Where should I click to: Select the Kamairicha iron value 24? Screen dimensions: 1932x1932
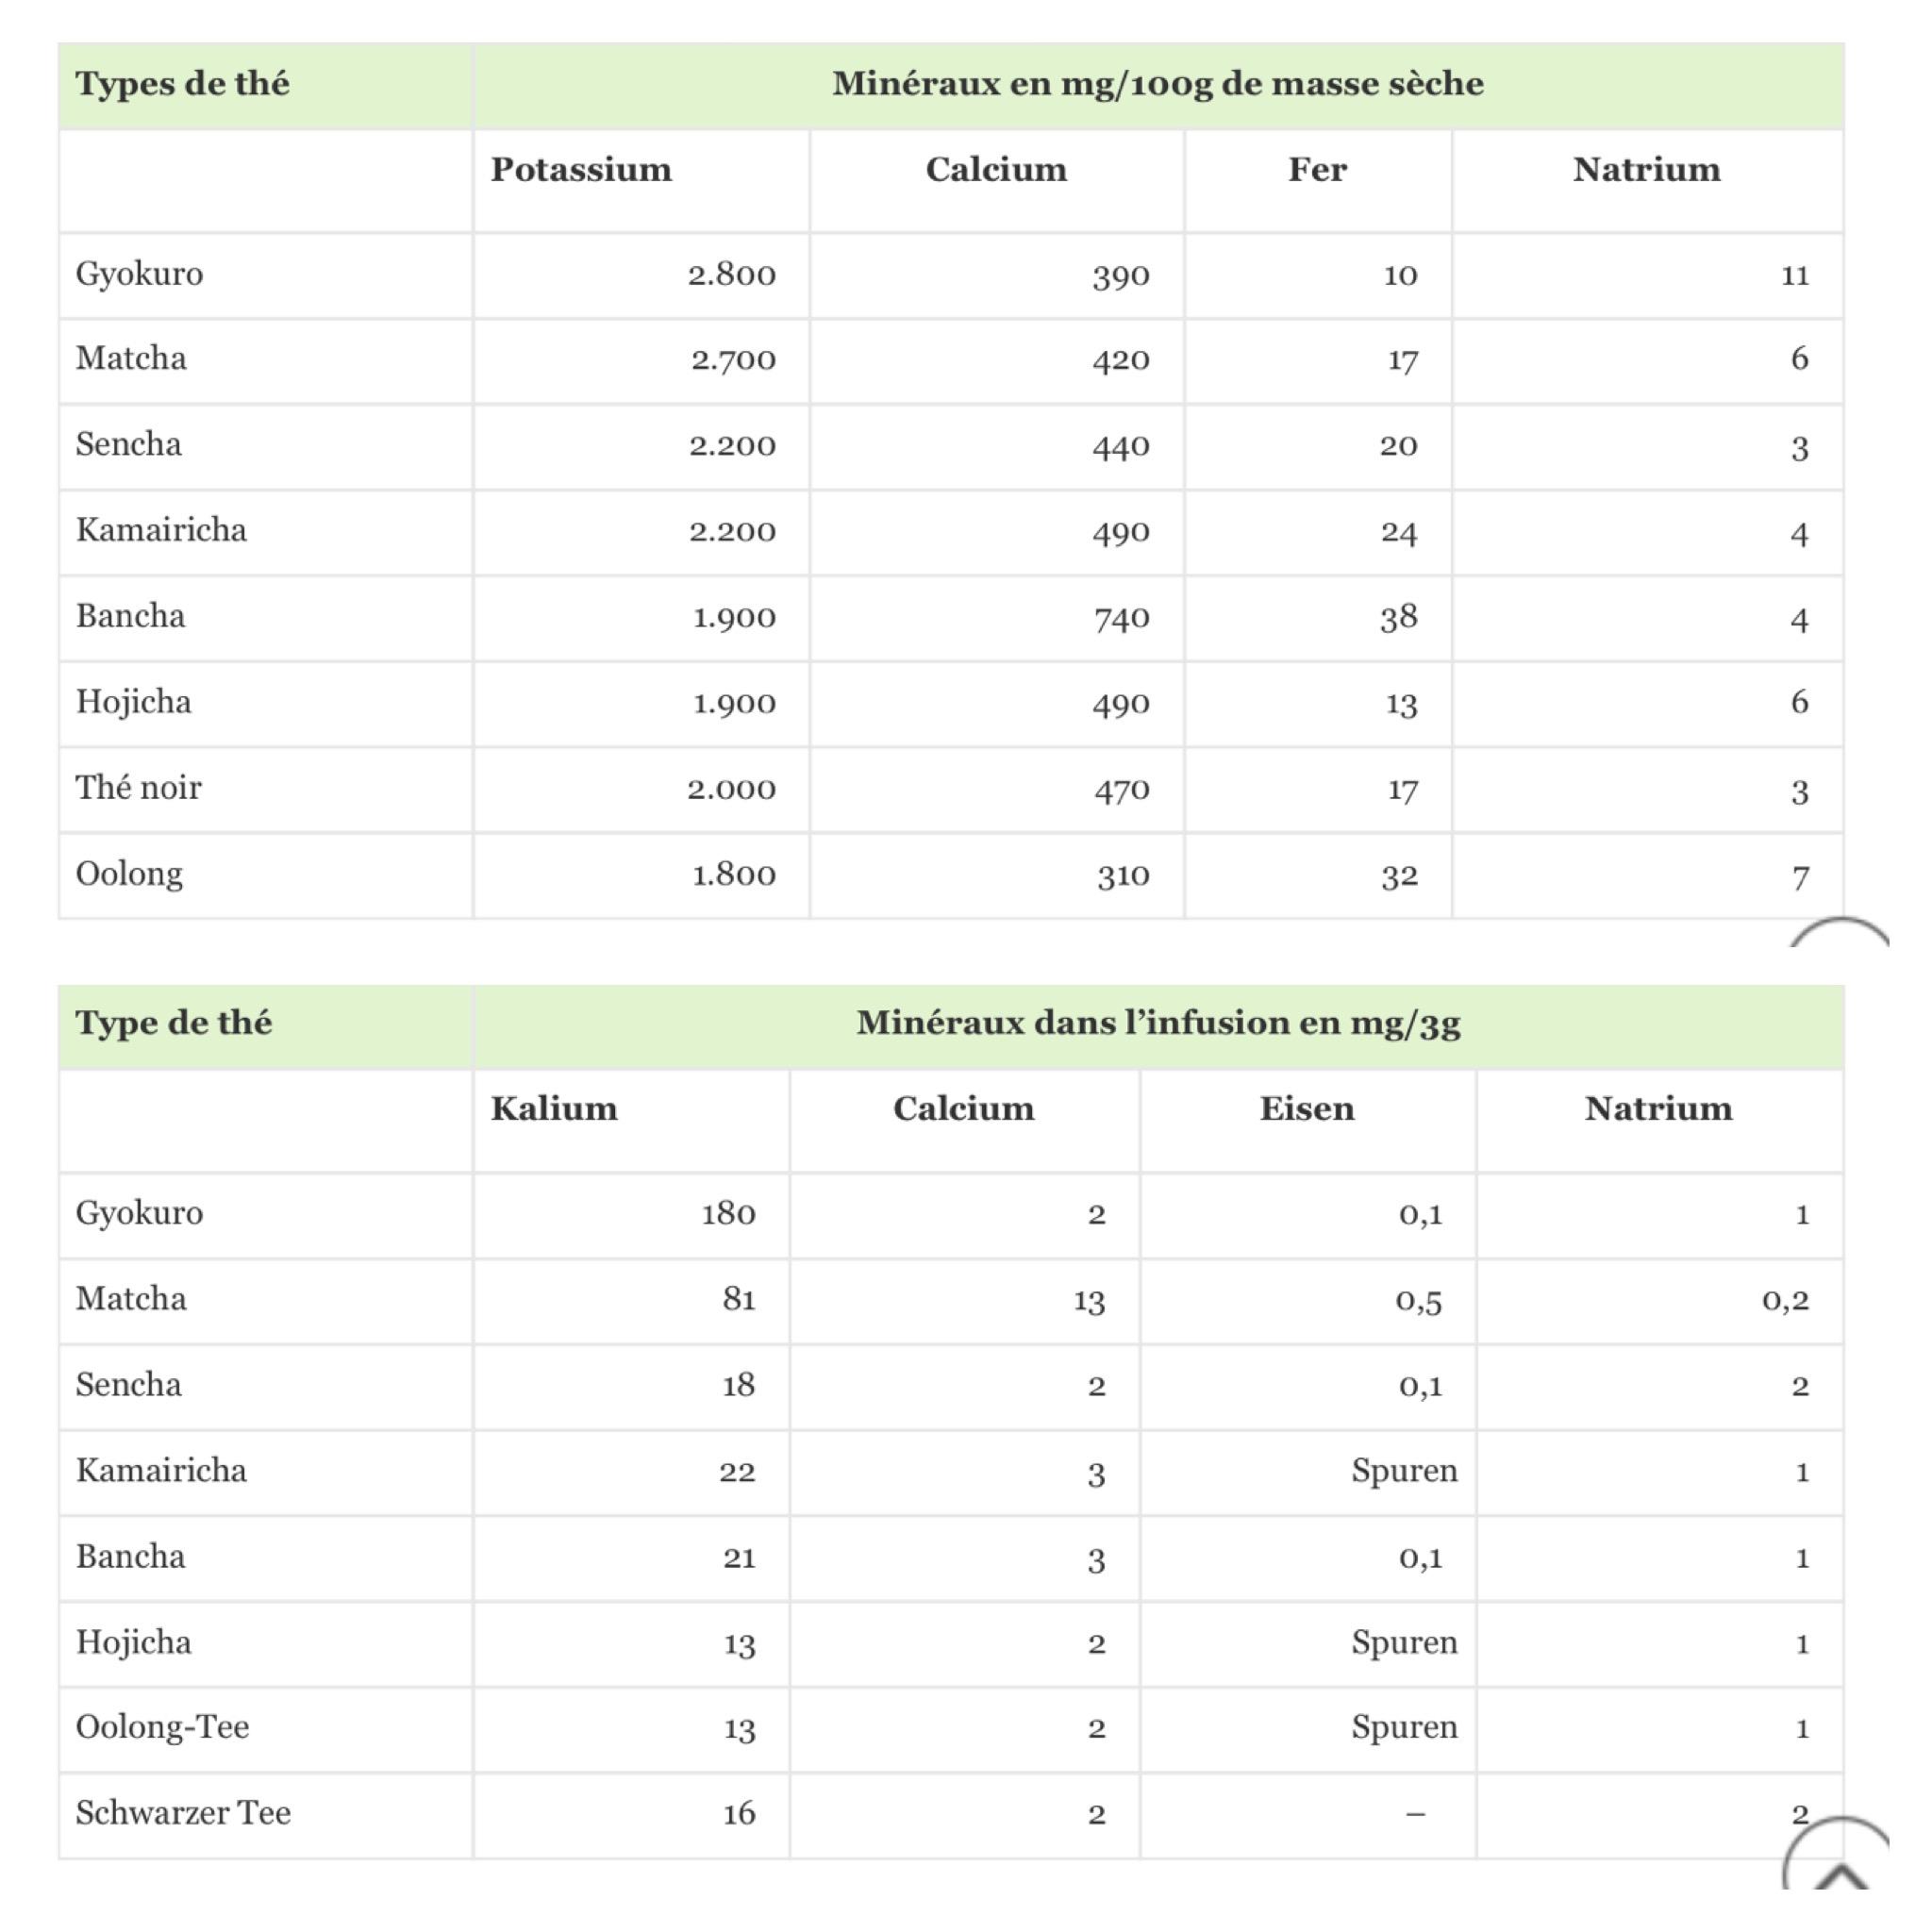coord(1398,532)
